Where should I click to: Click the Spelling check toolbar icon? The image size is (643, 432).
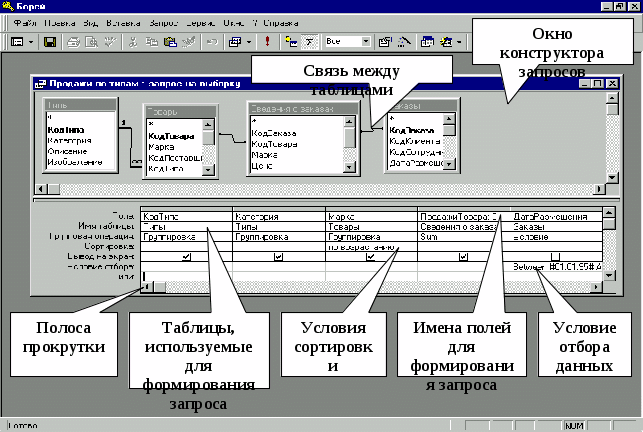point(110,42)
